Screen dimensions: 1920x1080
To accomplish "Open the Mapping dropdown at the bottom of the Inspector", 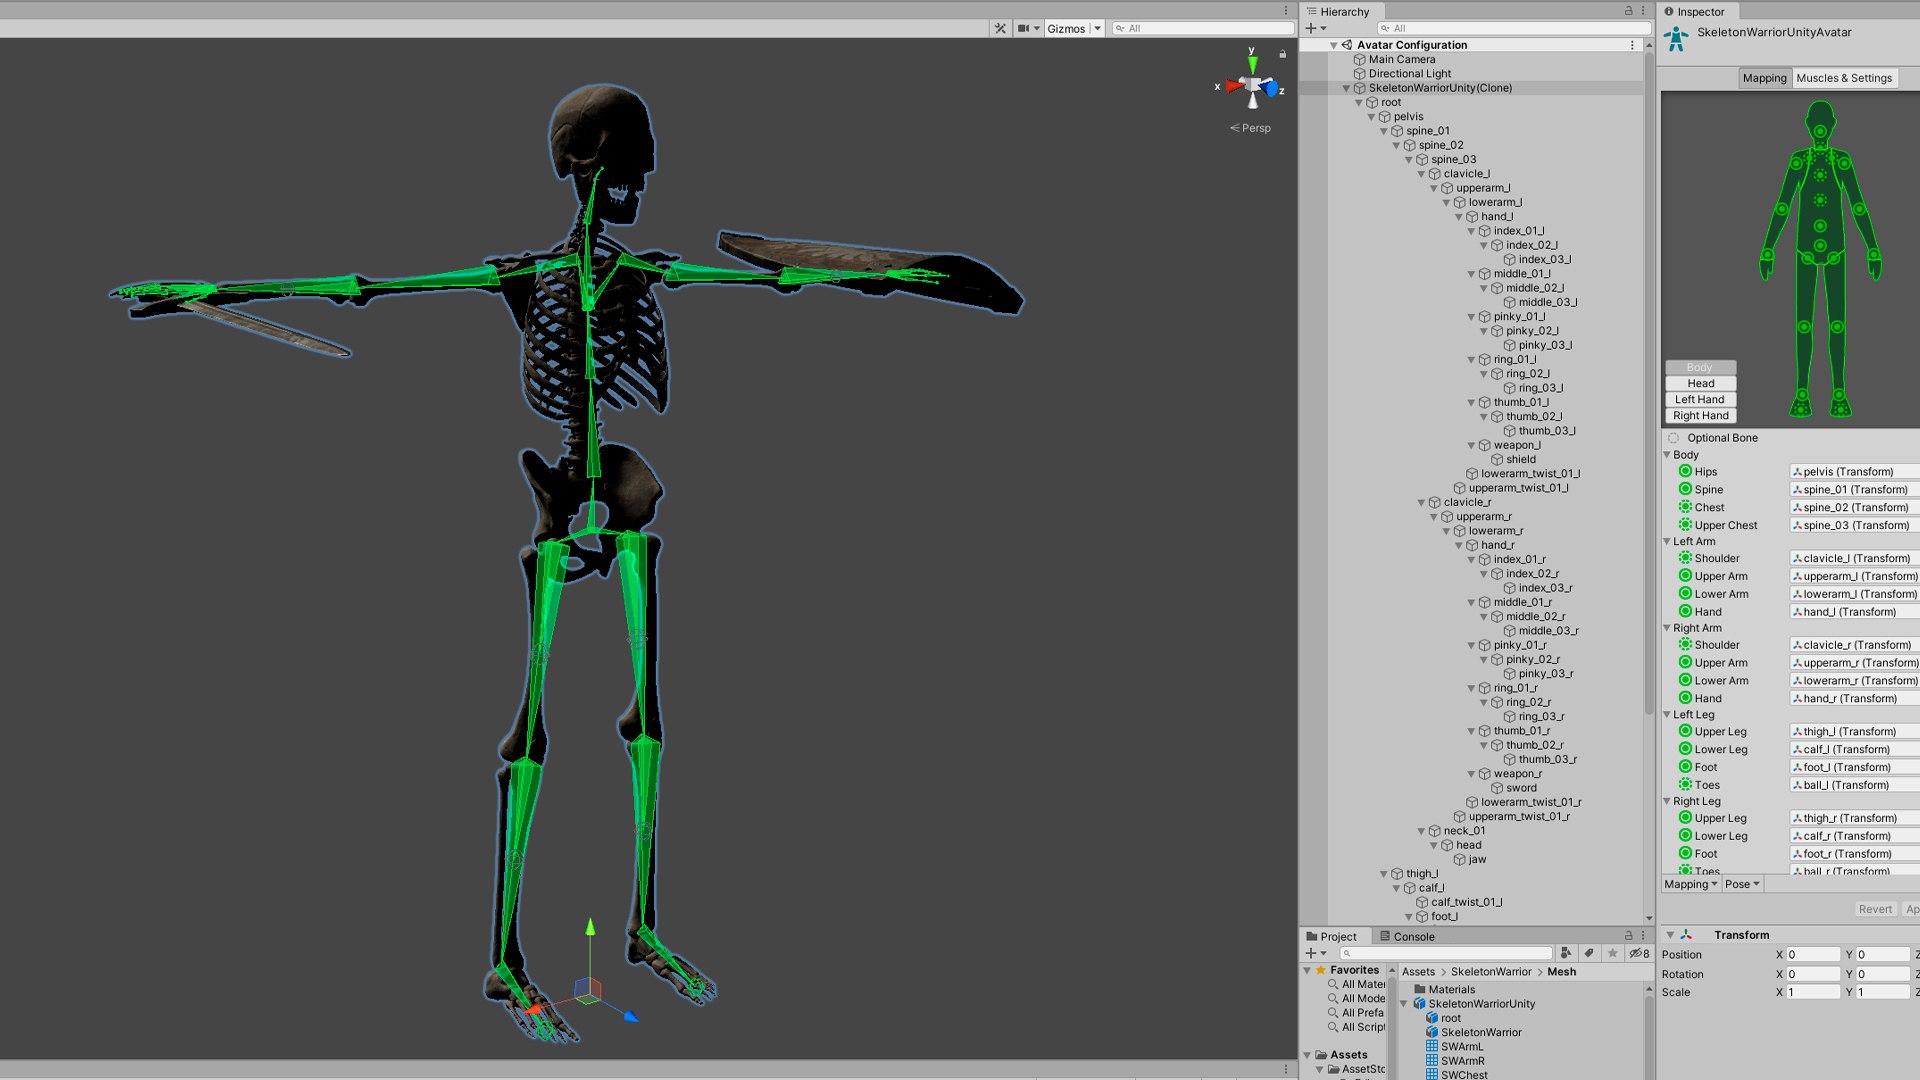I will coord(1690,884).
